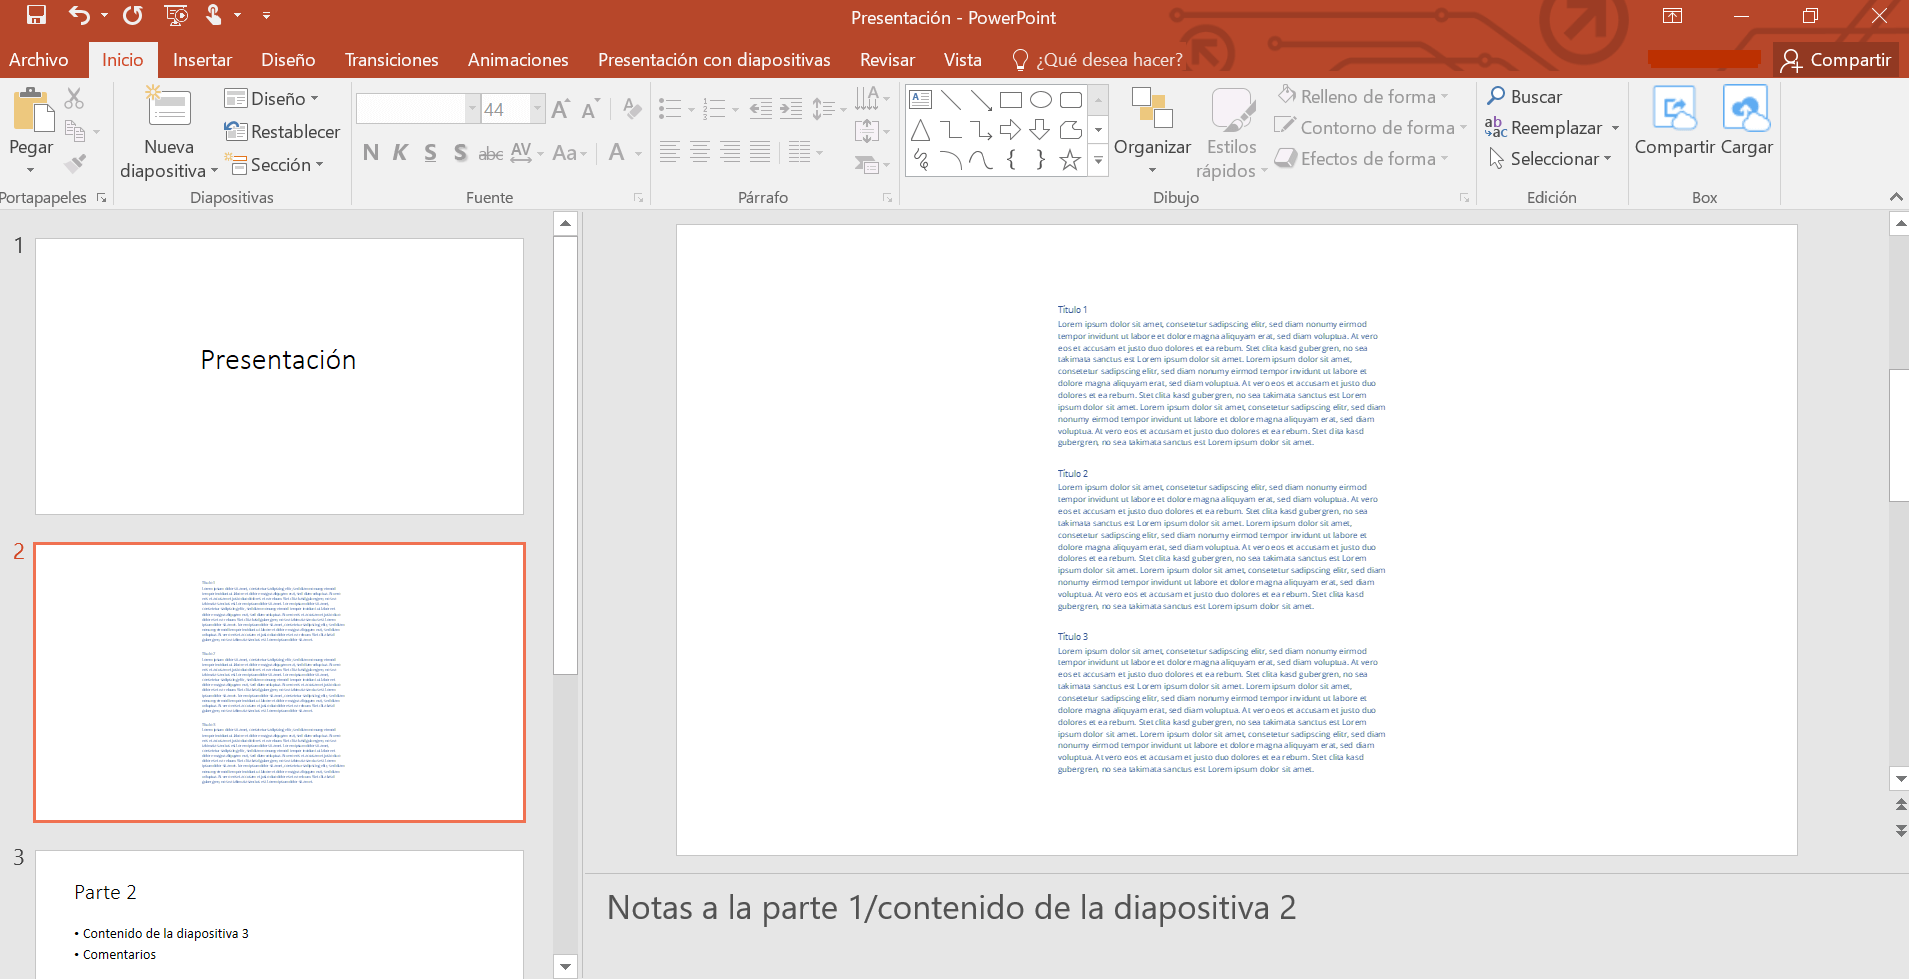Increase list indent level

coord(791,109)
